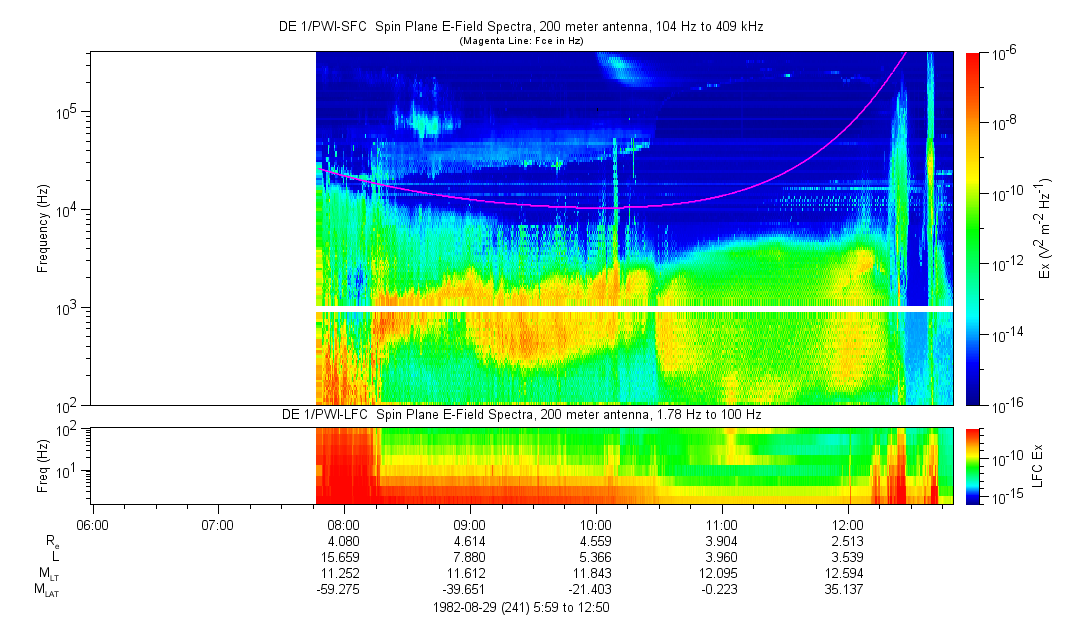
Task: Click the 08:00 time tick label
Action: click(343, 525)
